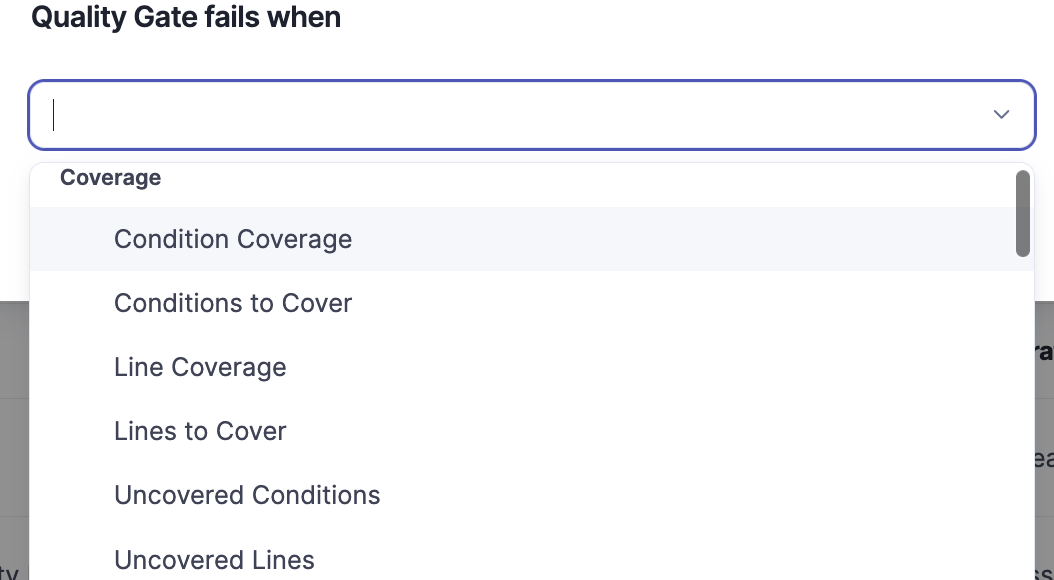Select the Uncovered Lines entry
1054x580 pixels.
(214, 560)
